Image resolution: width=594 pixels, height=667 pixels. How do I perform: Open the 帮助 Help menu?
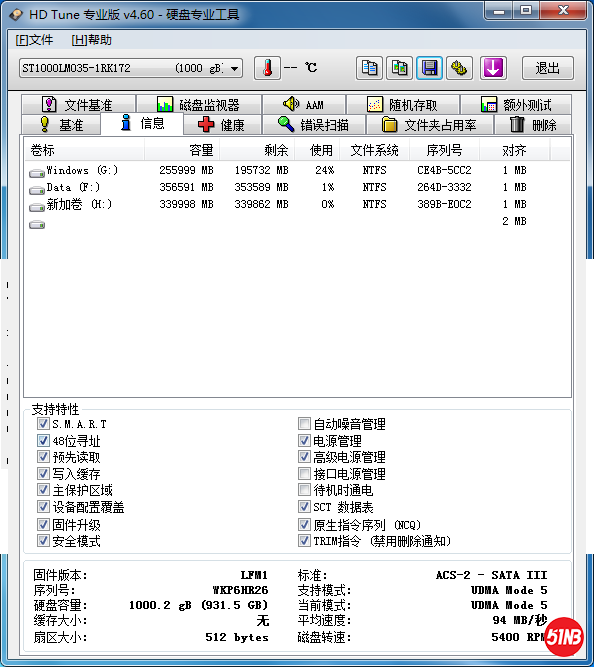pyautogui.click(x=91, y=40)
